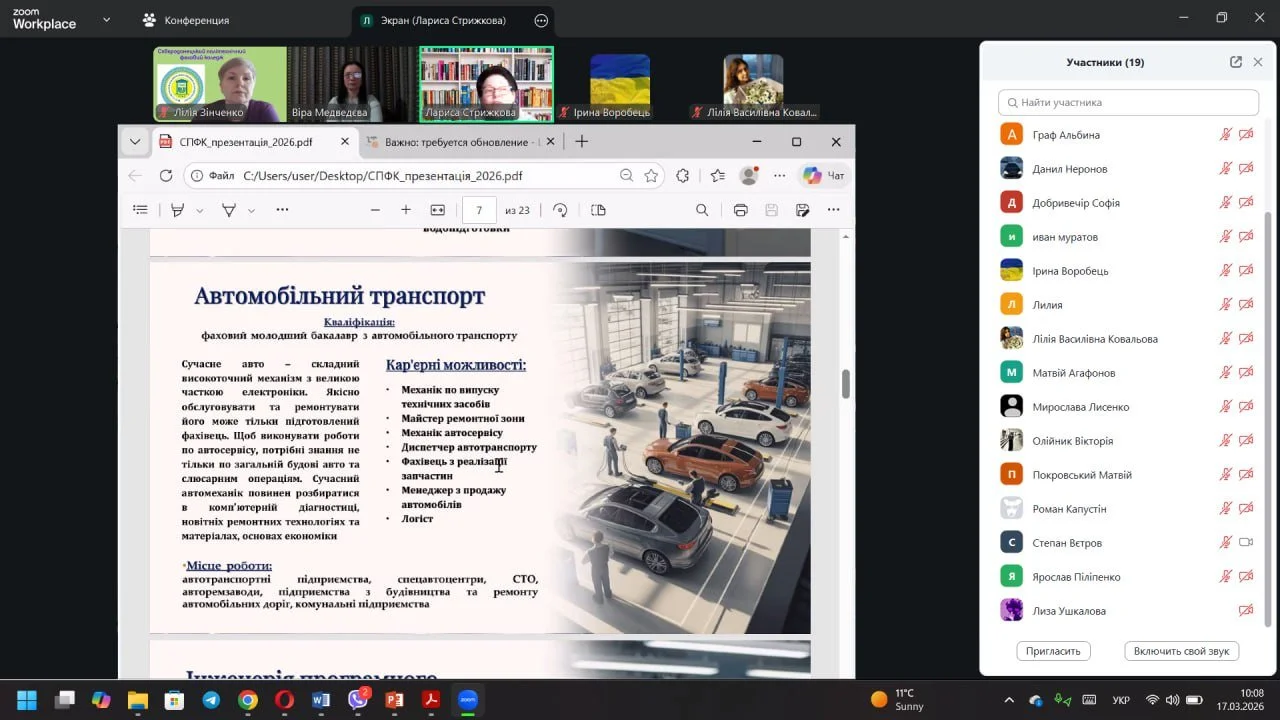Open zoom magnifier in address bar

626,176
